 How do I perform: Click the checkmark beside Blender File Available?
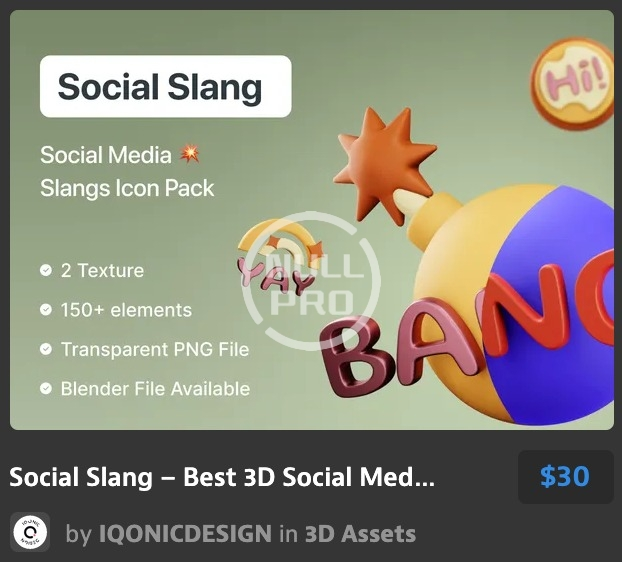pos(46,388)
